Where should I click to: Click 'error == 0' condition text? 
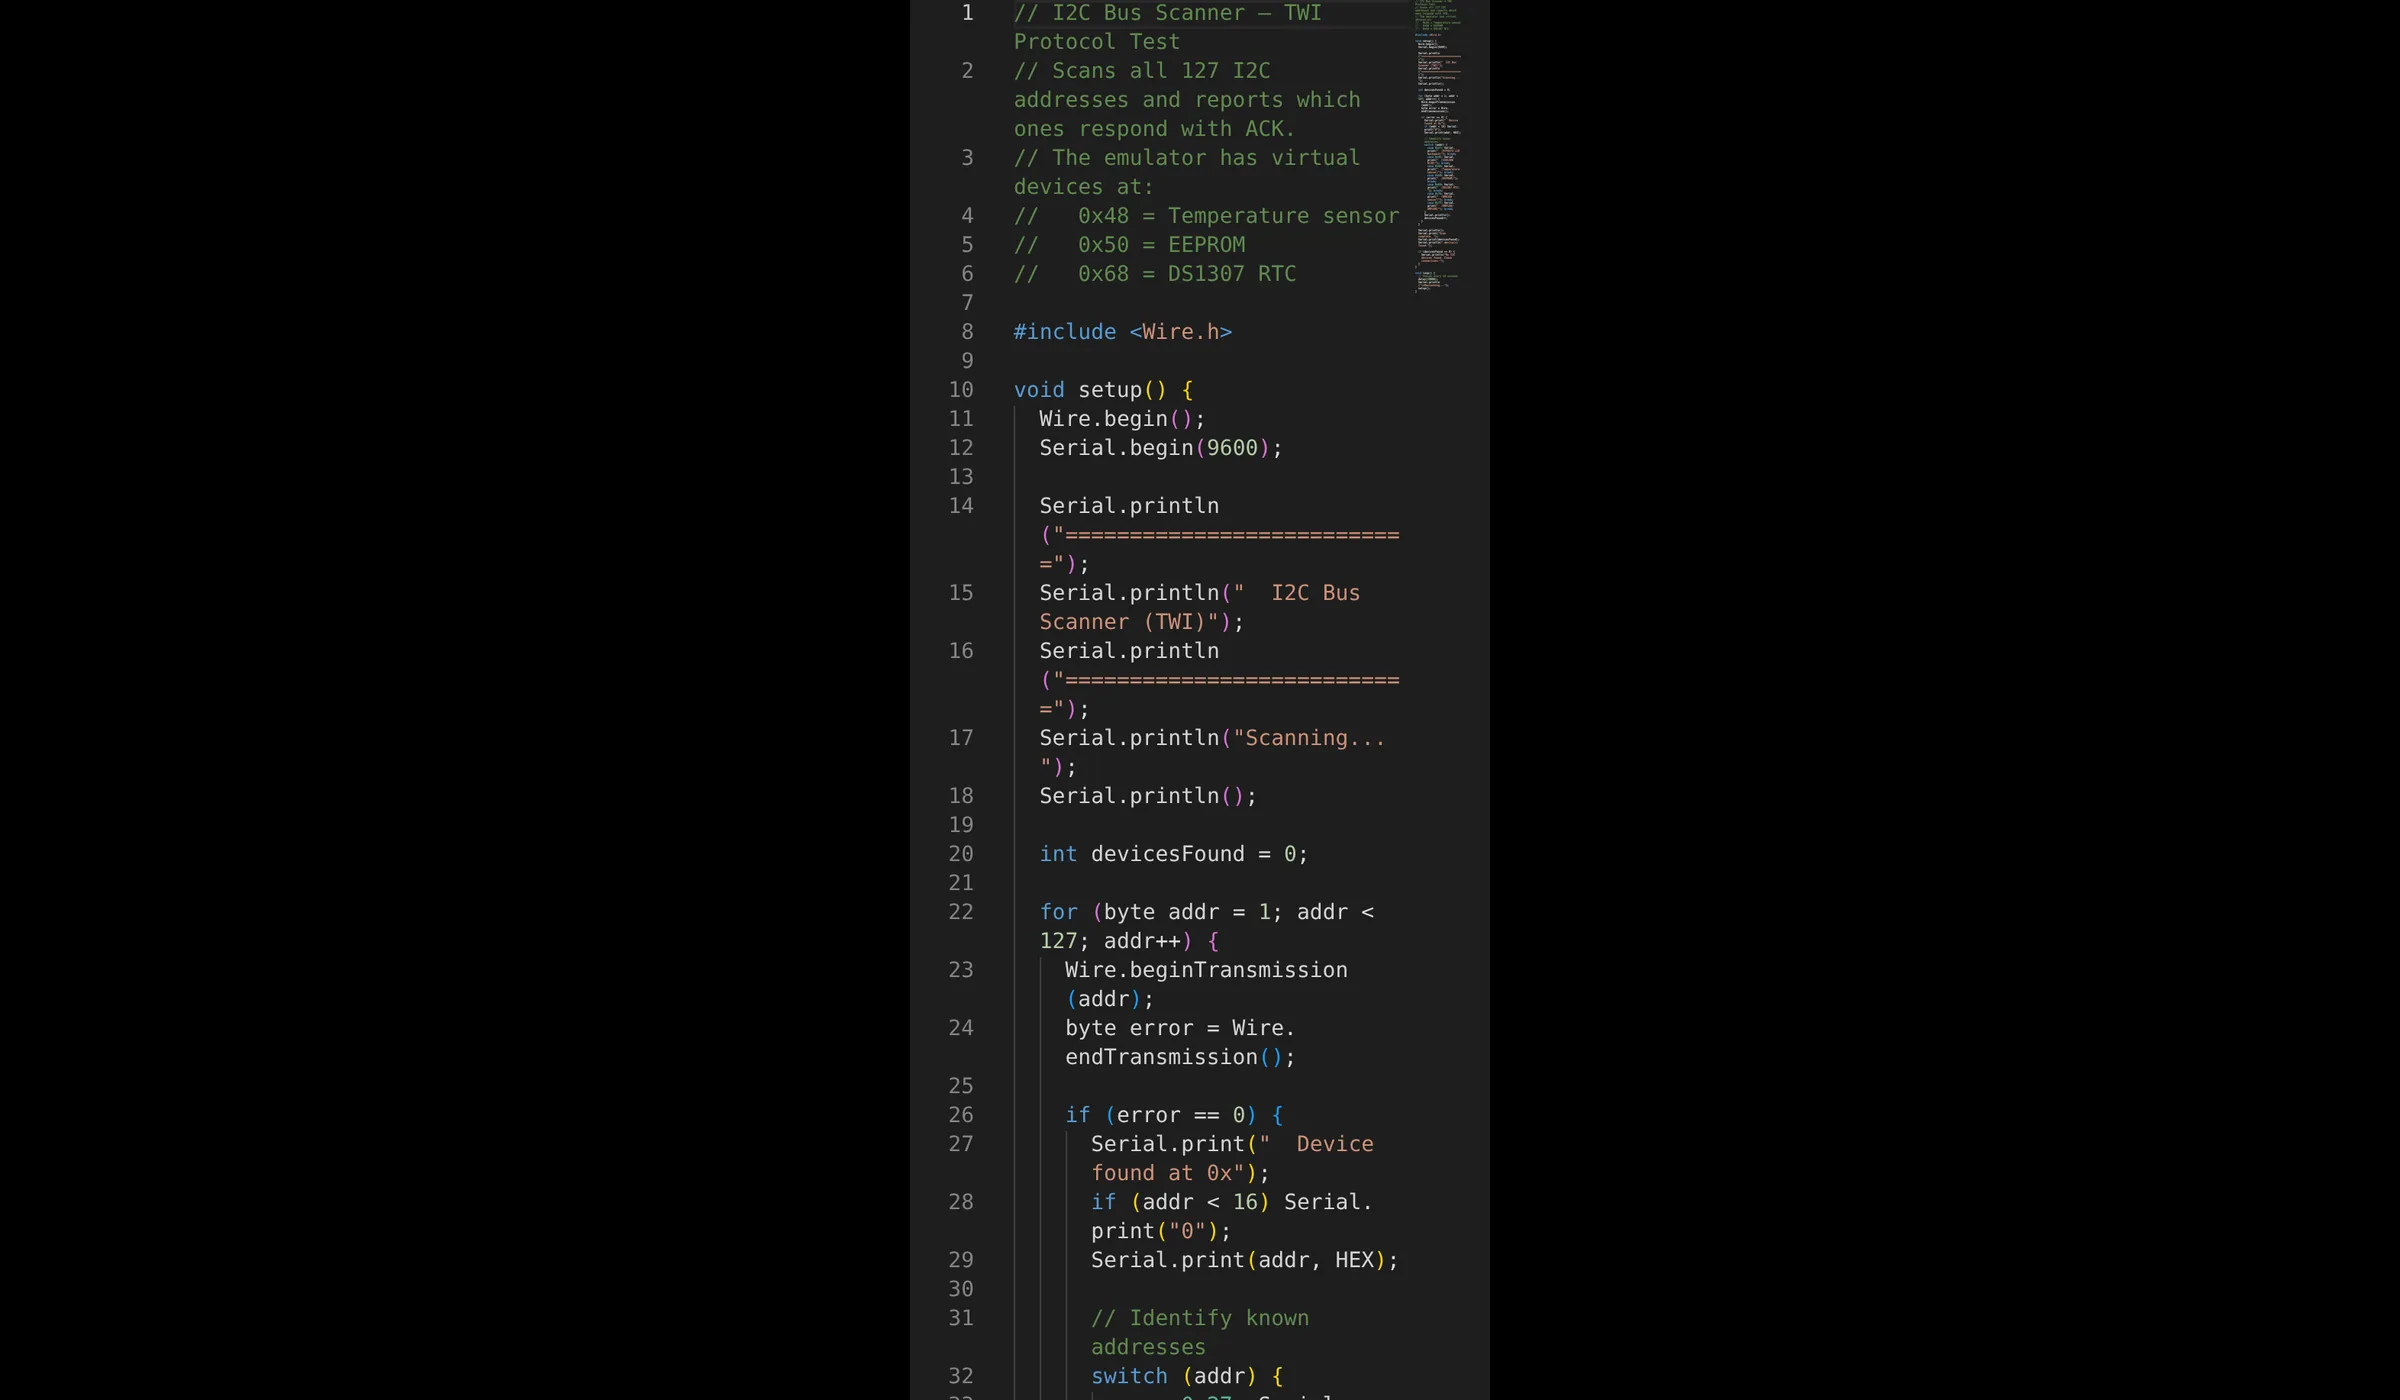[1180, 1115]
